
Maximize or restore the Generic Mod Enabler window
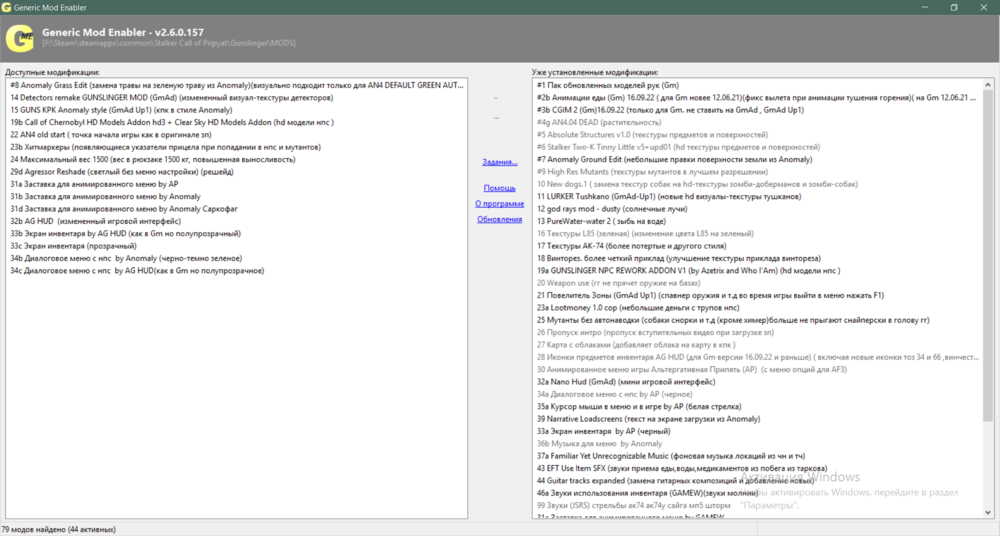point(953,7)
